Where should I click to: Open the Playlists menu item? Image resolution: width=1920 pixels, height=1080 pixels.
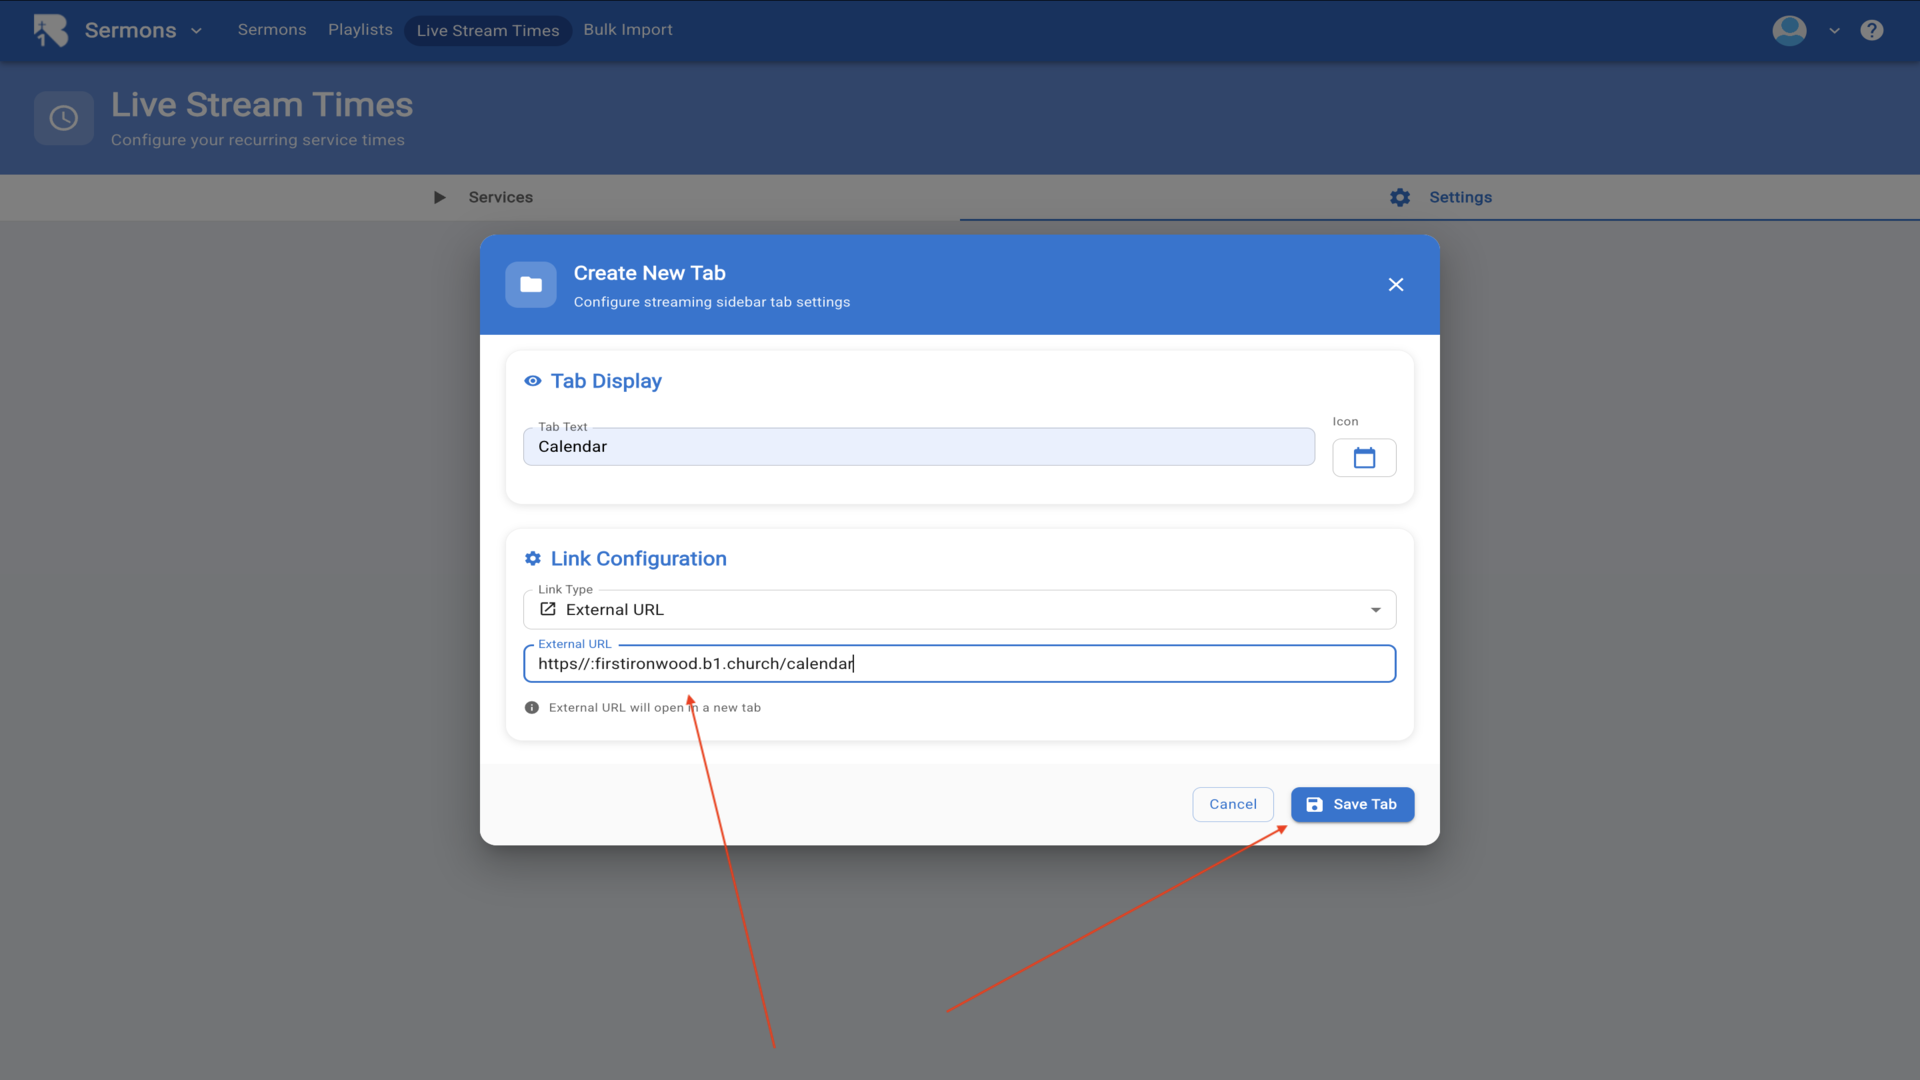360,30
